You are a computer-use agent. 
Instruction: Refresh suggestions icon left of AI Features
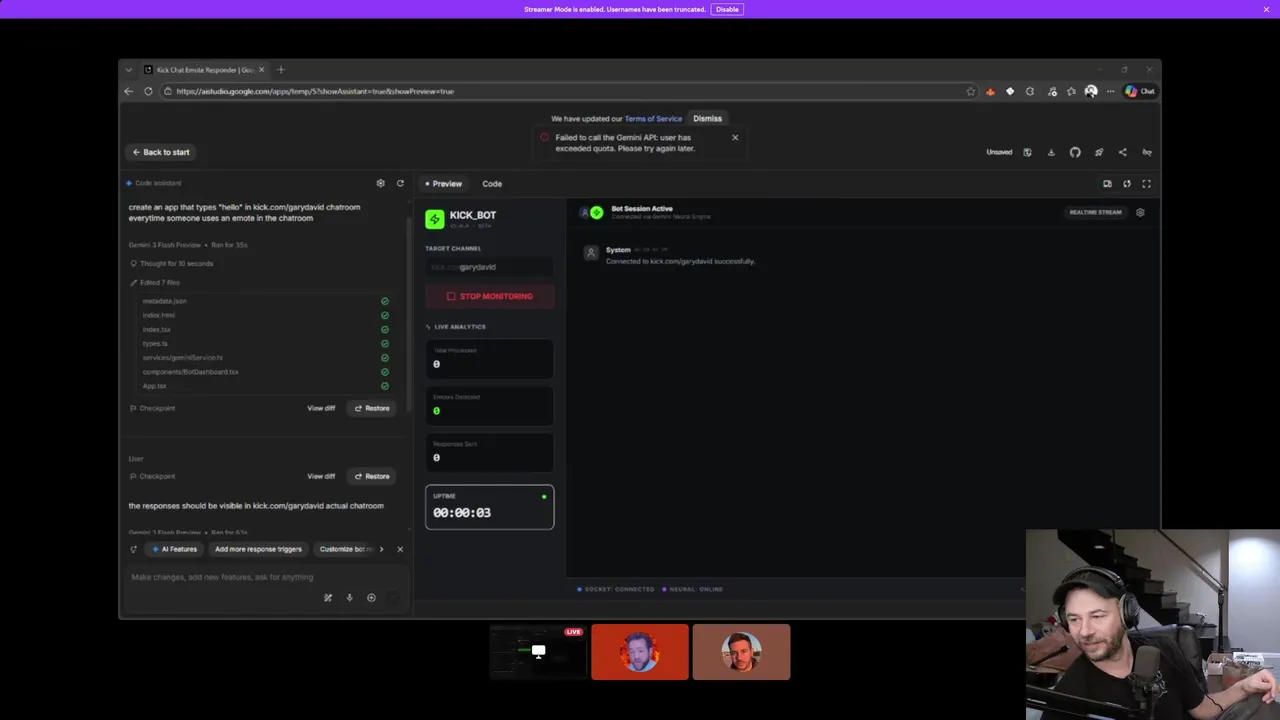pos(133,549)
